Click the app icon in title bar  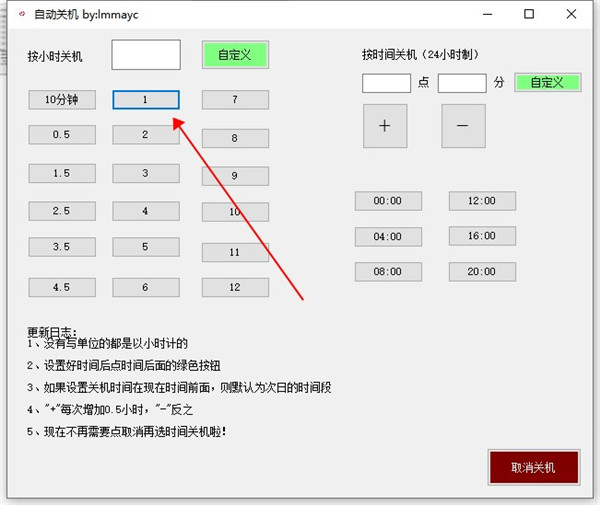[x=22, y=14]
